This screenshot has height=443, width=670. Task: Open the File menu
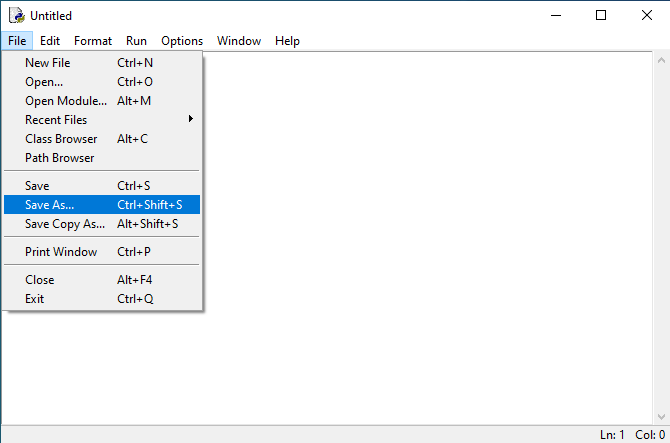[17, 41]
